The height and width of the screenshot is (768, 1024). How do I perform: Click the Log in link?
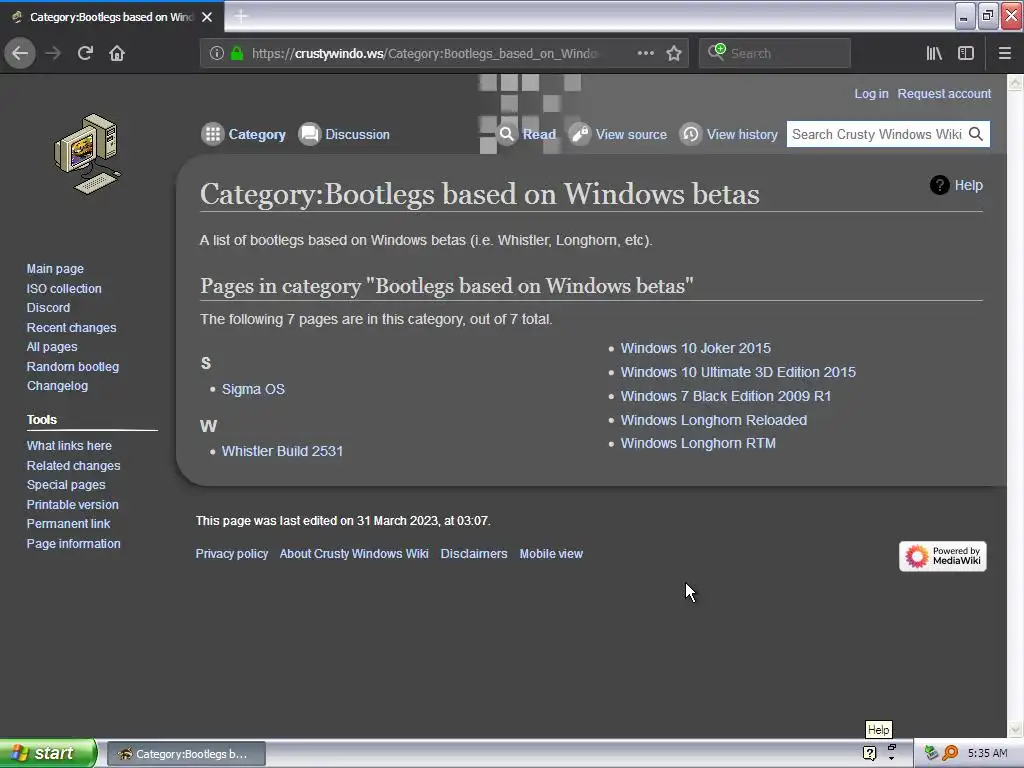(871, 93)
